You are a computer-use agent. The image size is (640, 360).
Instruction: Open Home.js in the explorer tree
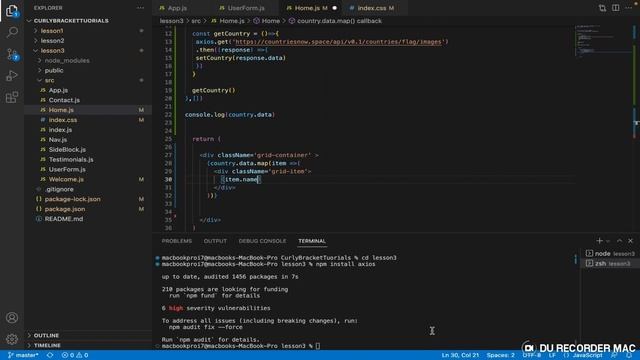coord(88,110)
